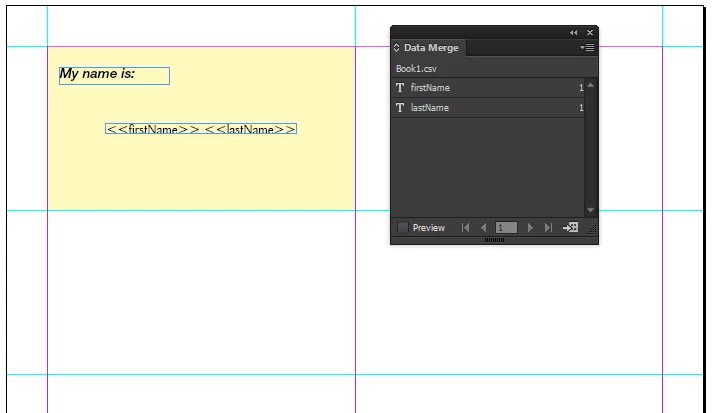The width and height of the screenshot is (712, 413).
Task: Switch to the Data Merge tab
Action: tap(431, 48)
